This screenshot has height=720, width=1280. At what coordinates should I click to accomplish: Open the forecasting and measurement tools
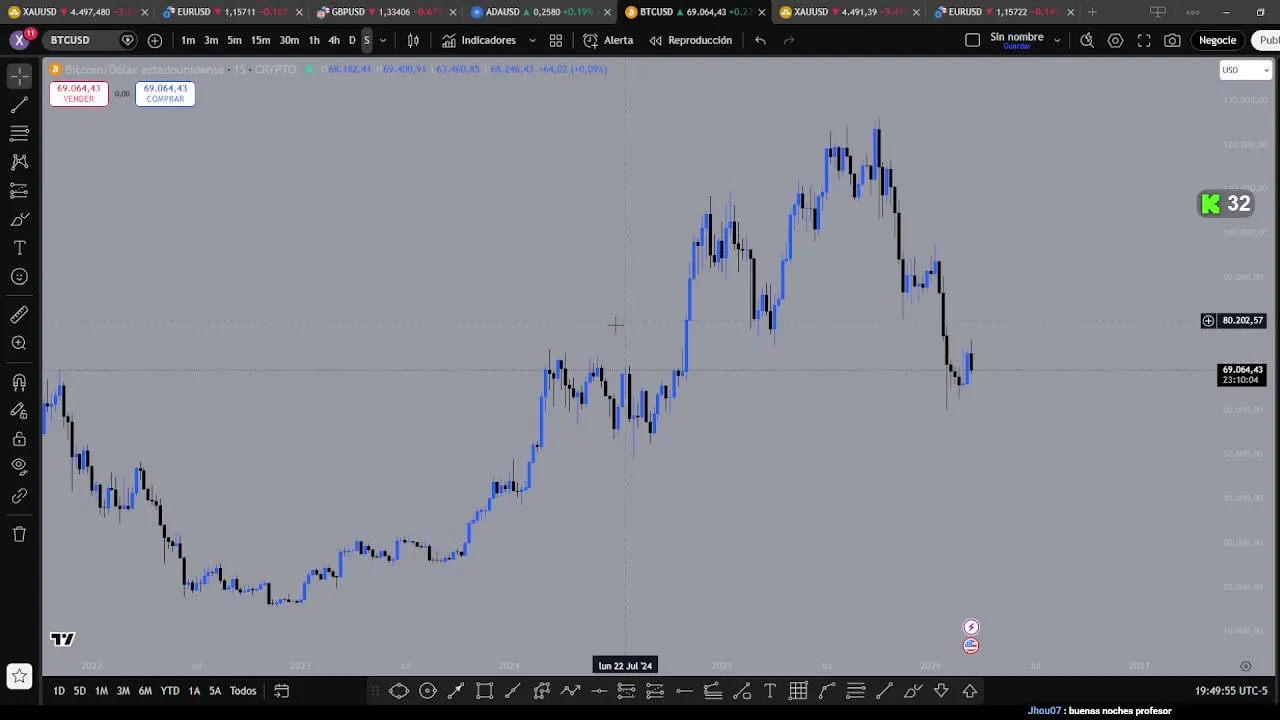[19, 190]
